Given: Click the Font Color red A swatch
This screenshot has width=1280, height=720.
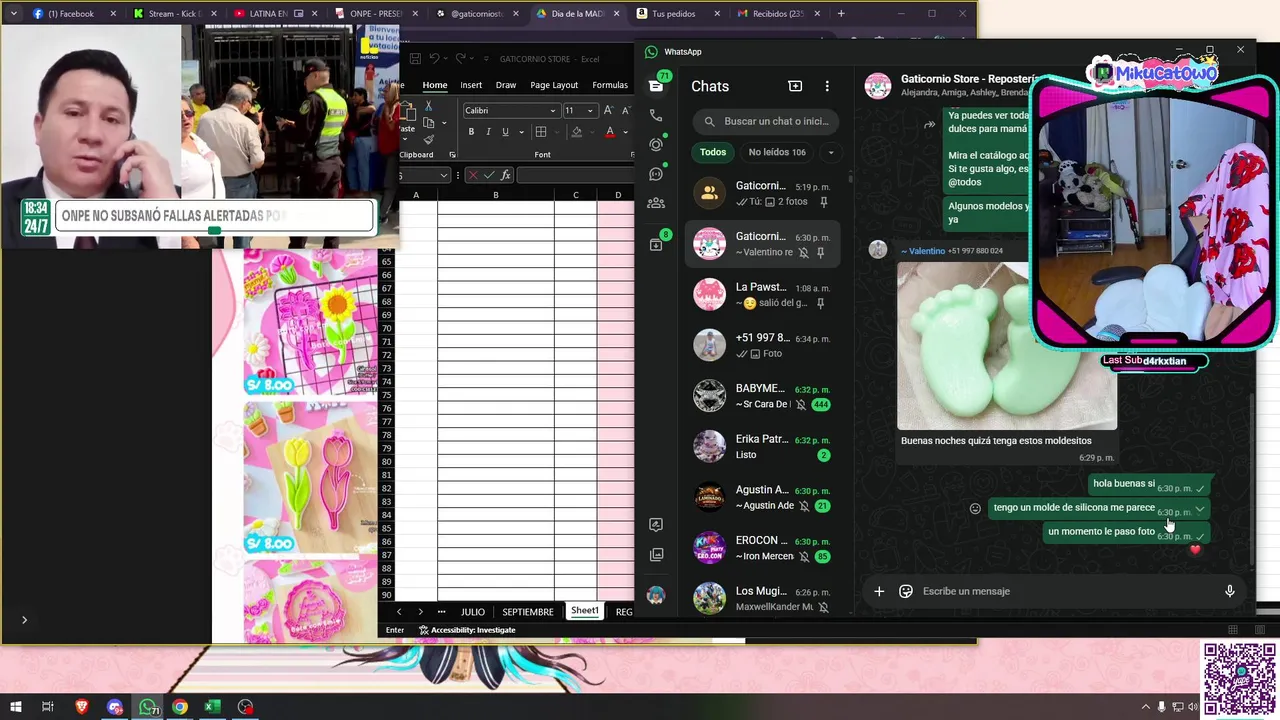Looking at the screenshot, I should 610,132.
